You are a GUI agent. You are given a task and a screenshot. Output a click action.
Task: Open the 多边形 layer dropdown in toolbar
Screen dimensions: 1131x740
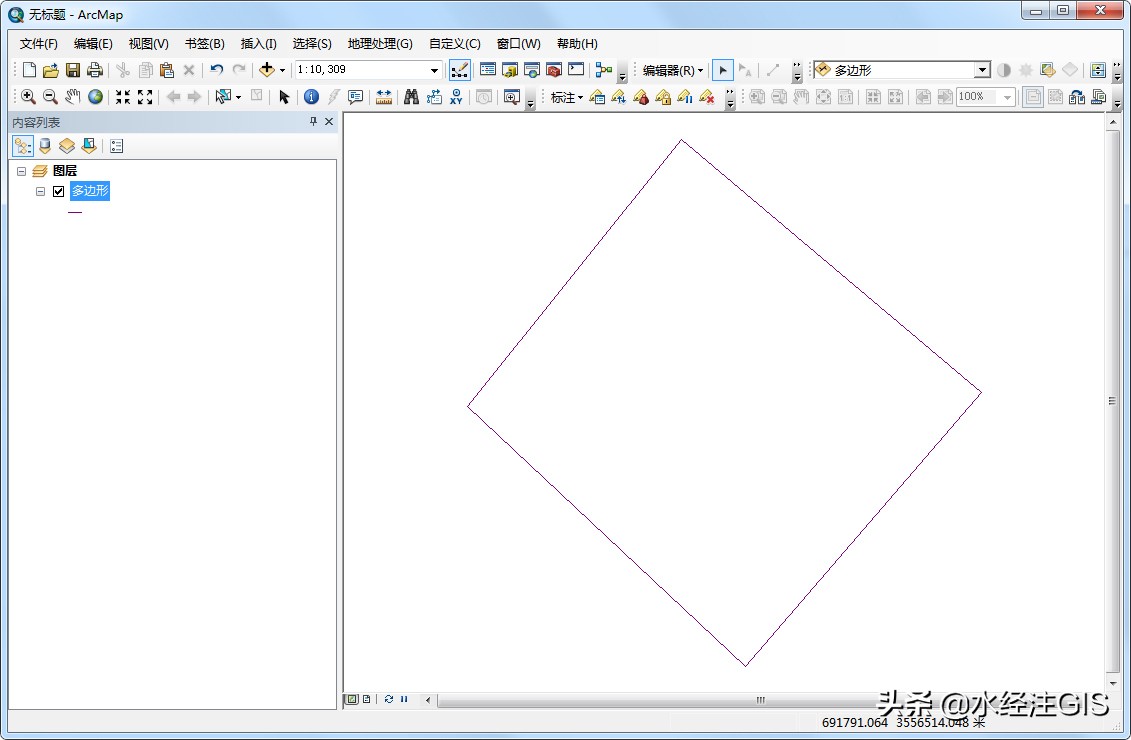pyautogui.click(x=982, y=70)
